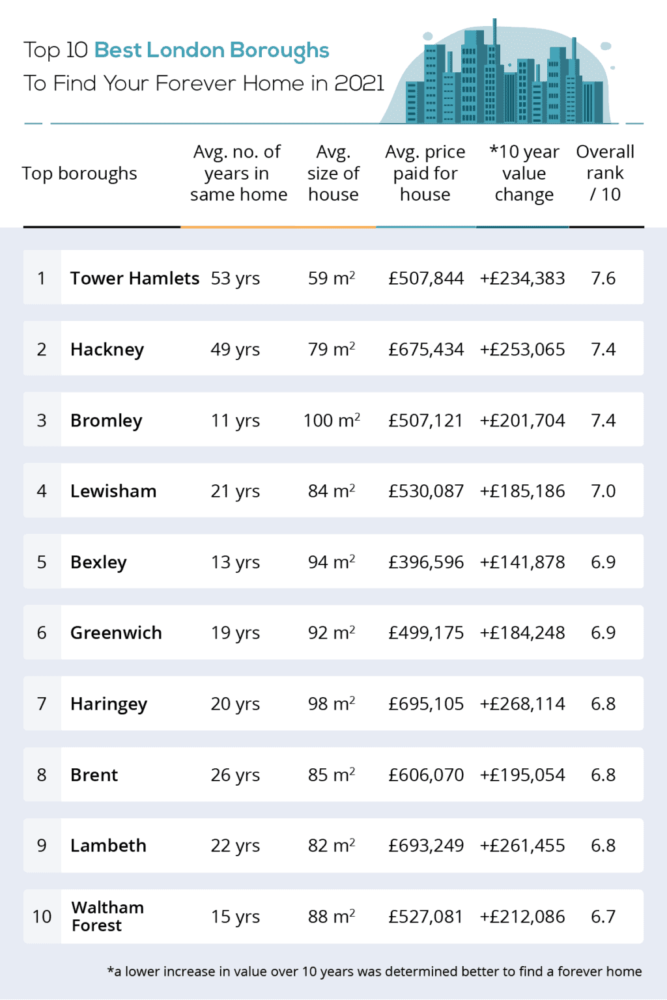Screen dimensions: 667x1000
Task: Click the footnote about lower value increase
Action: pyautogui.click(x=374, y=971)
